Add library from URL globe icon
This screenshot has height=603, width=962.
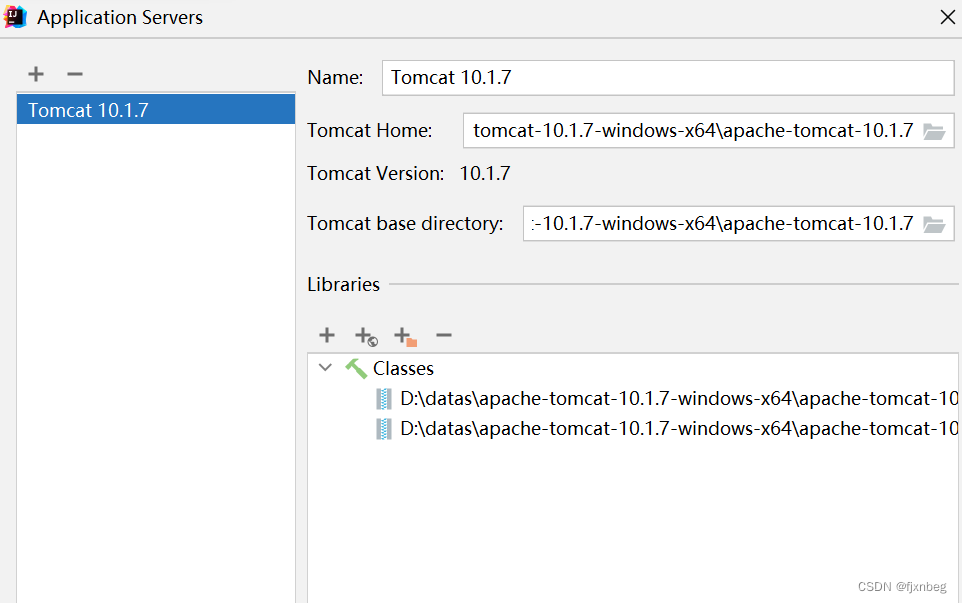point(366,336)
